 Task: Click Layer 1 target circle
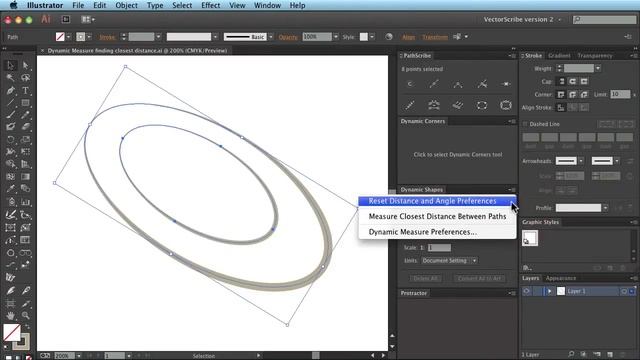pyautogui.click(x=624, y=291)
